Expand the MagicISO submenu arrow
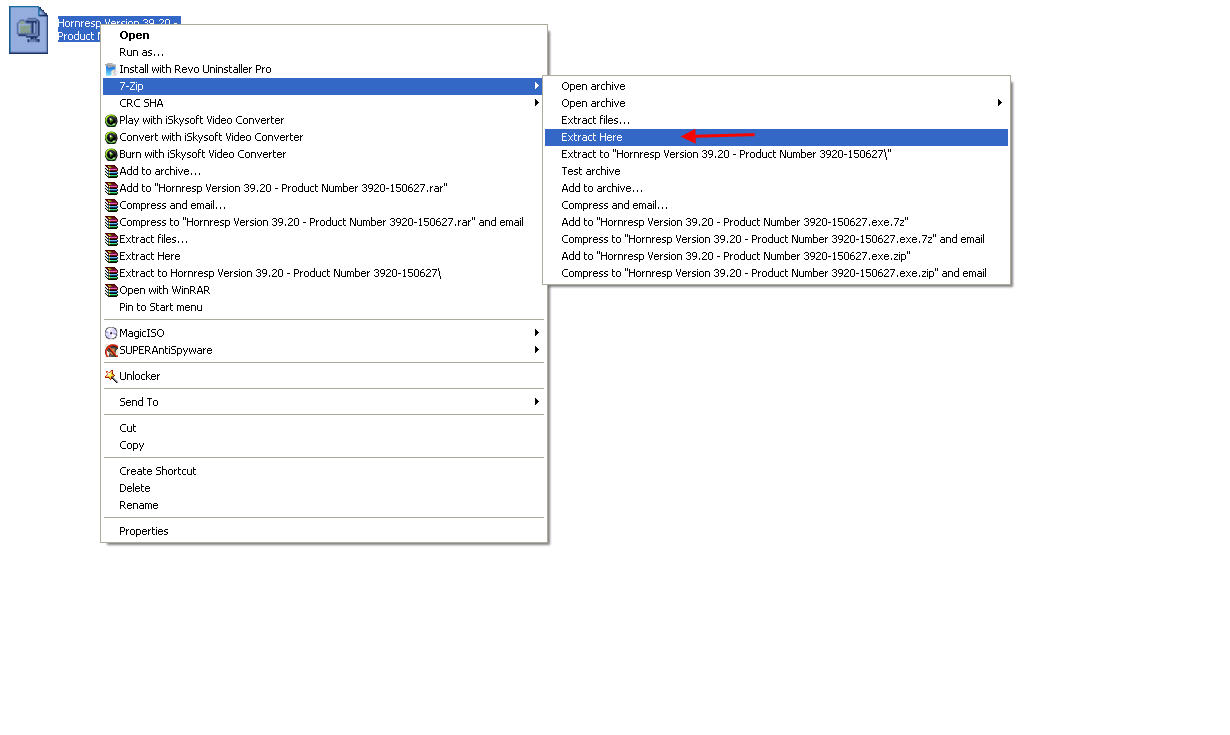Screen dimensions: 1230x735 (x=537, y=333)
